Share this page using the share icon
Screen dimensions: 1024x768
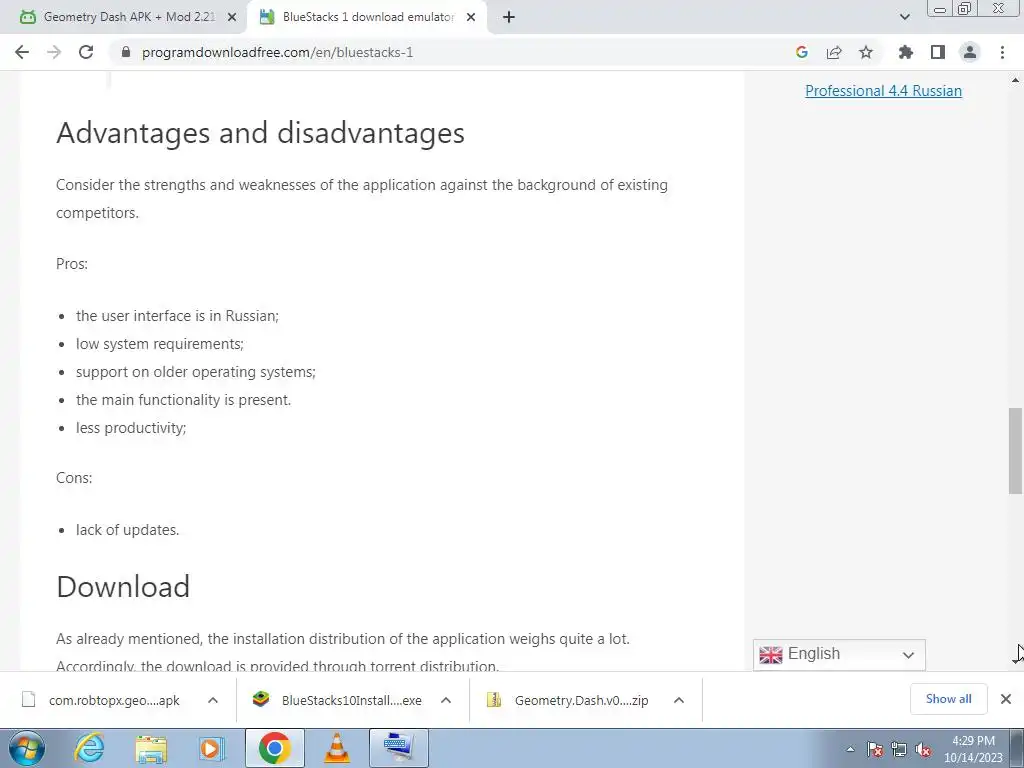[834, 52]
